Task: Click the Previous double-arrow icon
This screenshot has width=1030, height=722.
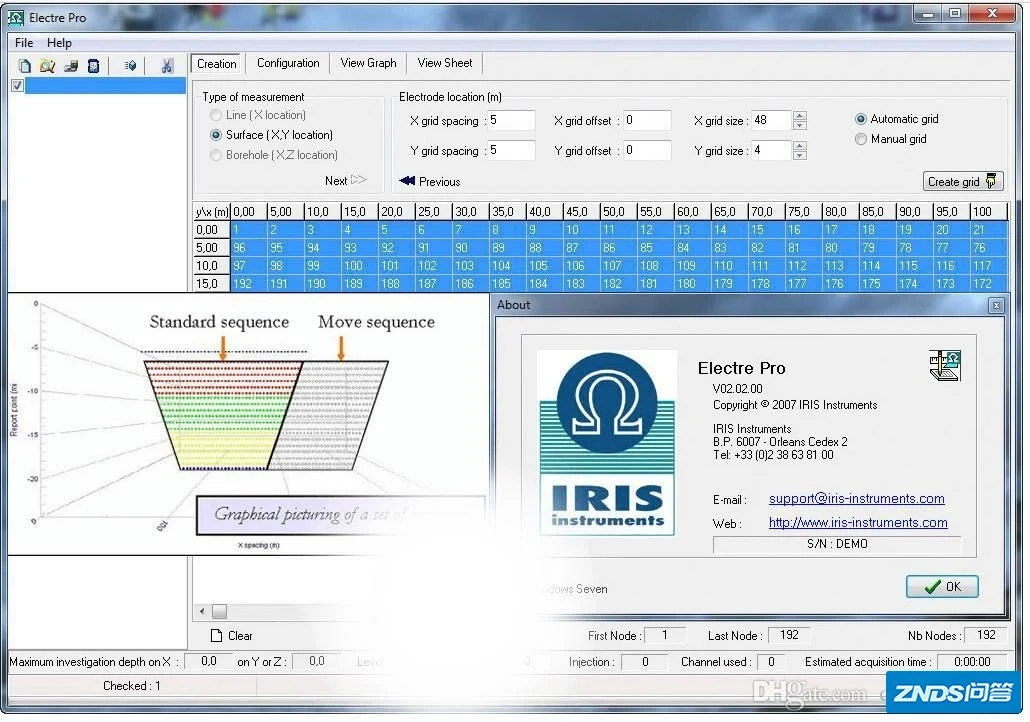Action: (407, 181)
